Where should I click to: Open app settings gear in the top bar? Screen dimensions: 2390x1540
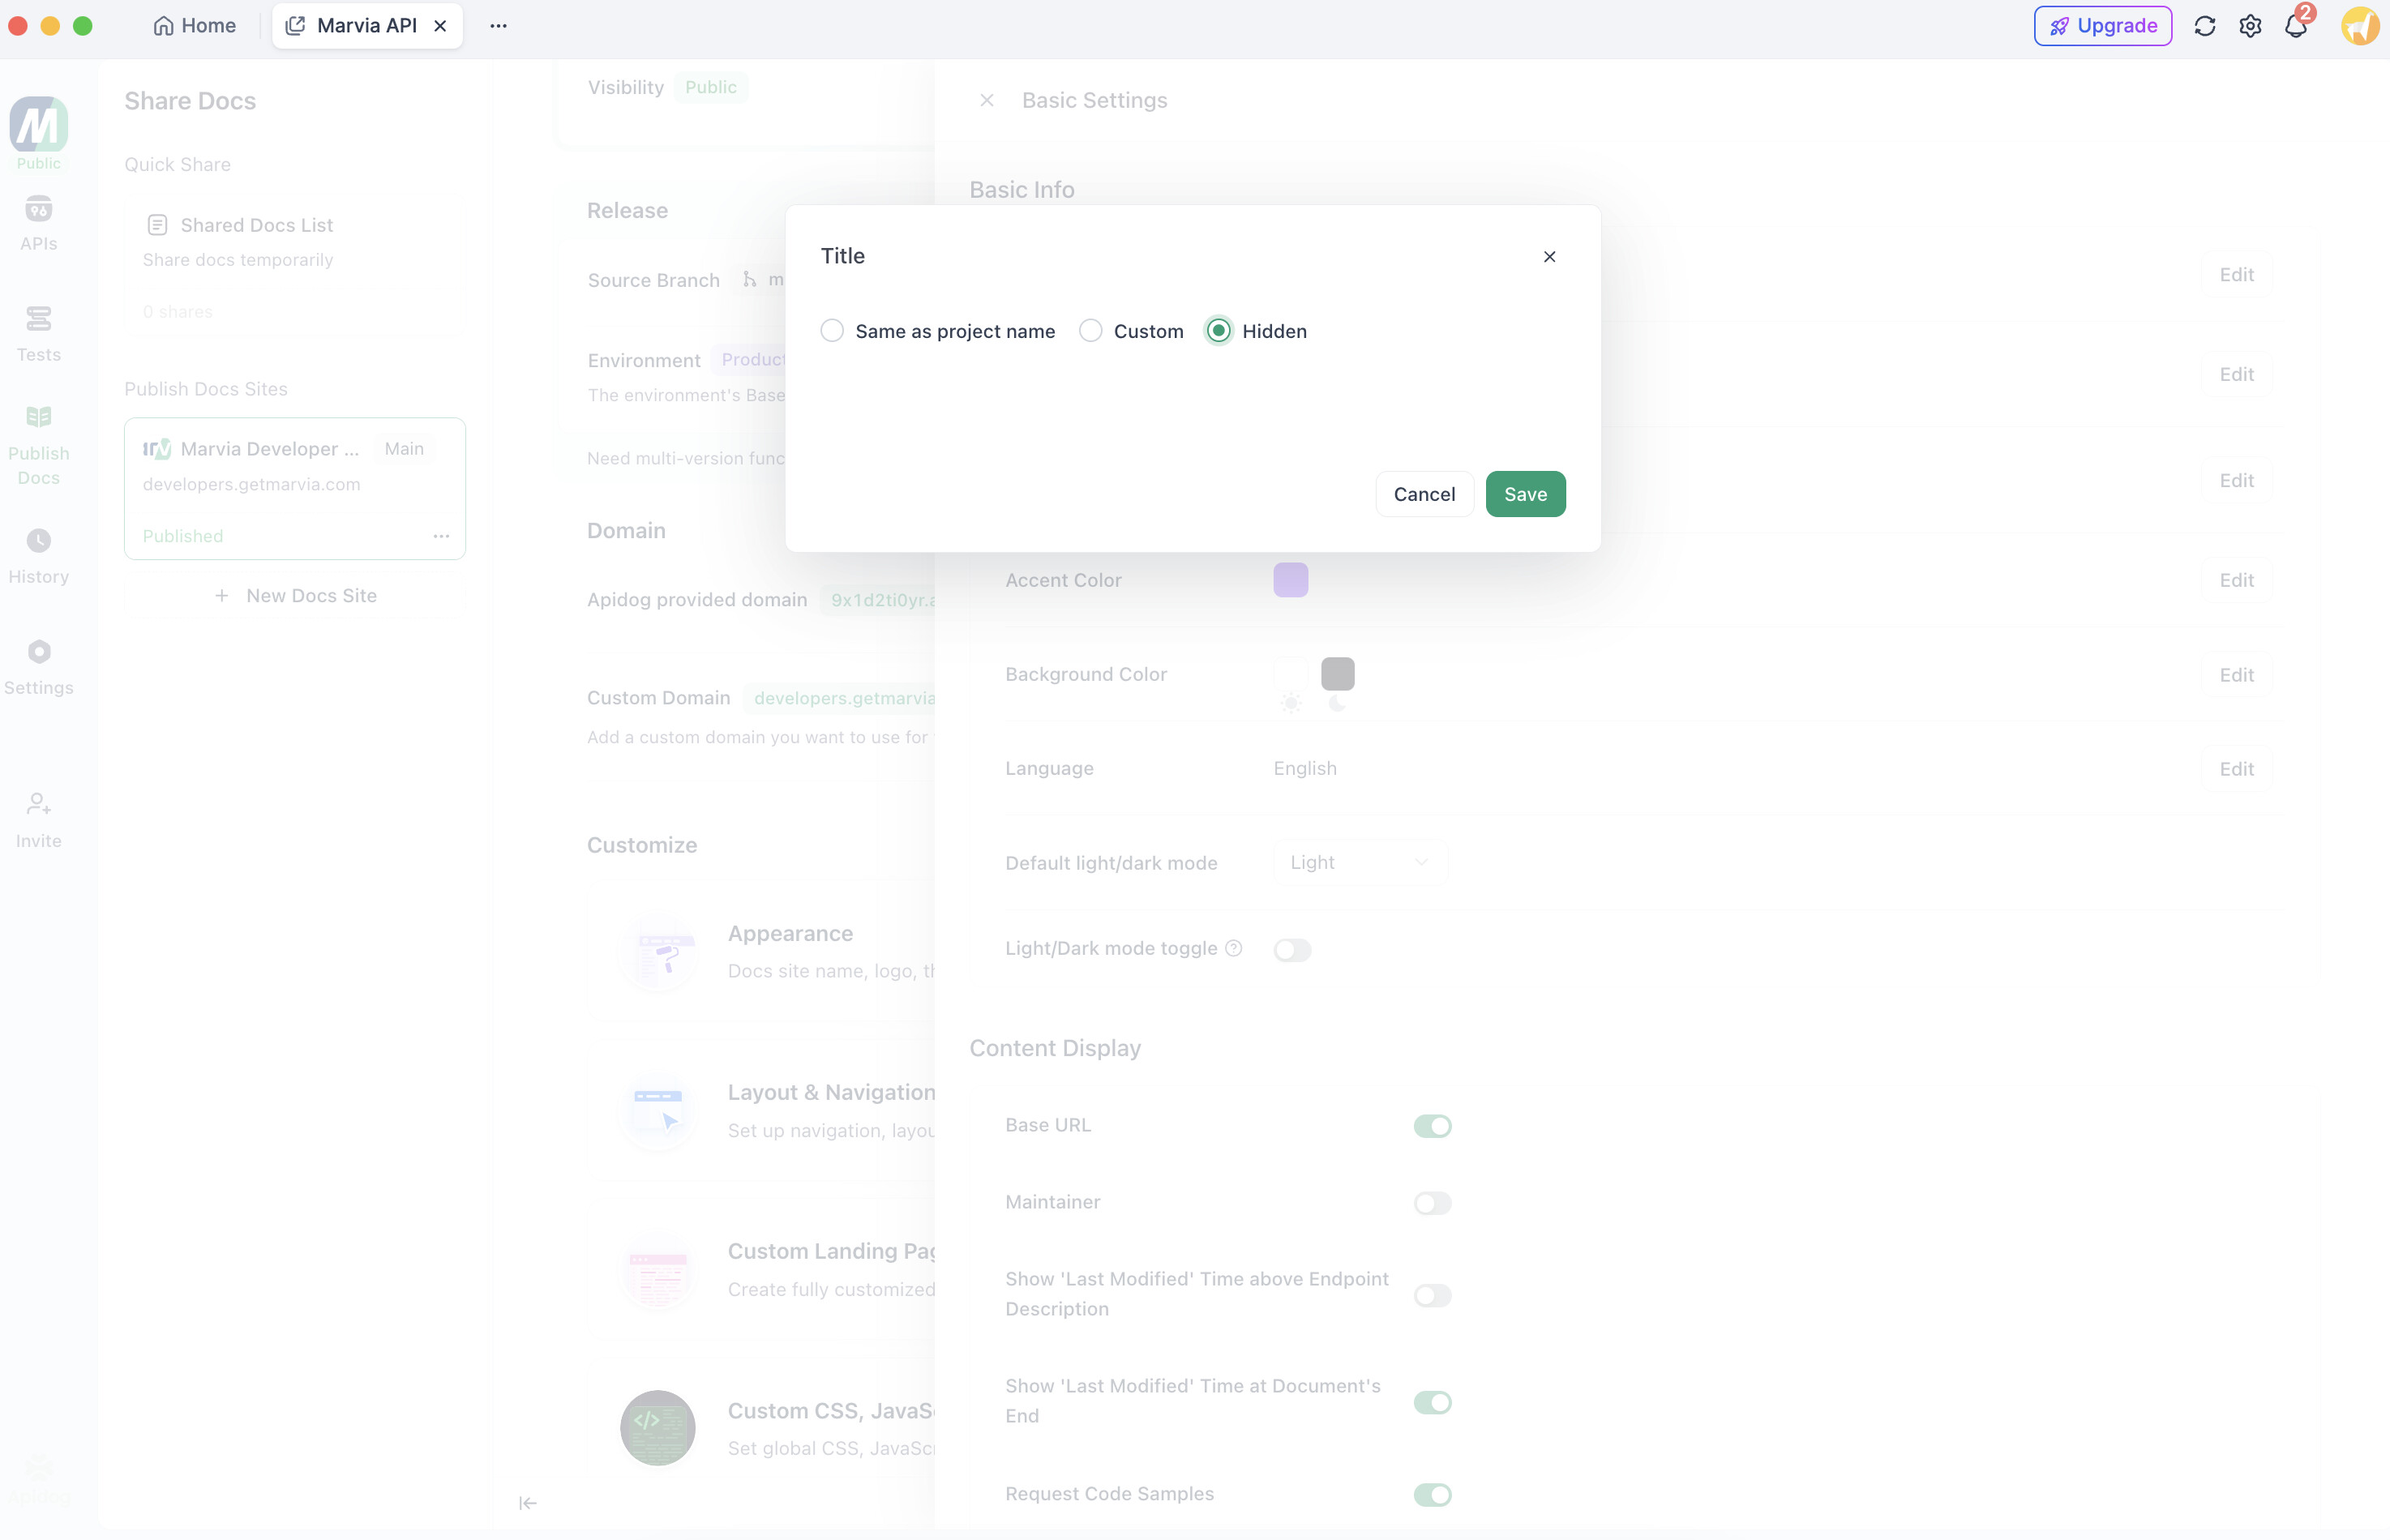pos(2250,26)
